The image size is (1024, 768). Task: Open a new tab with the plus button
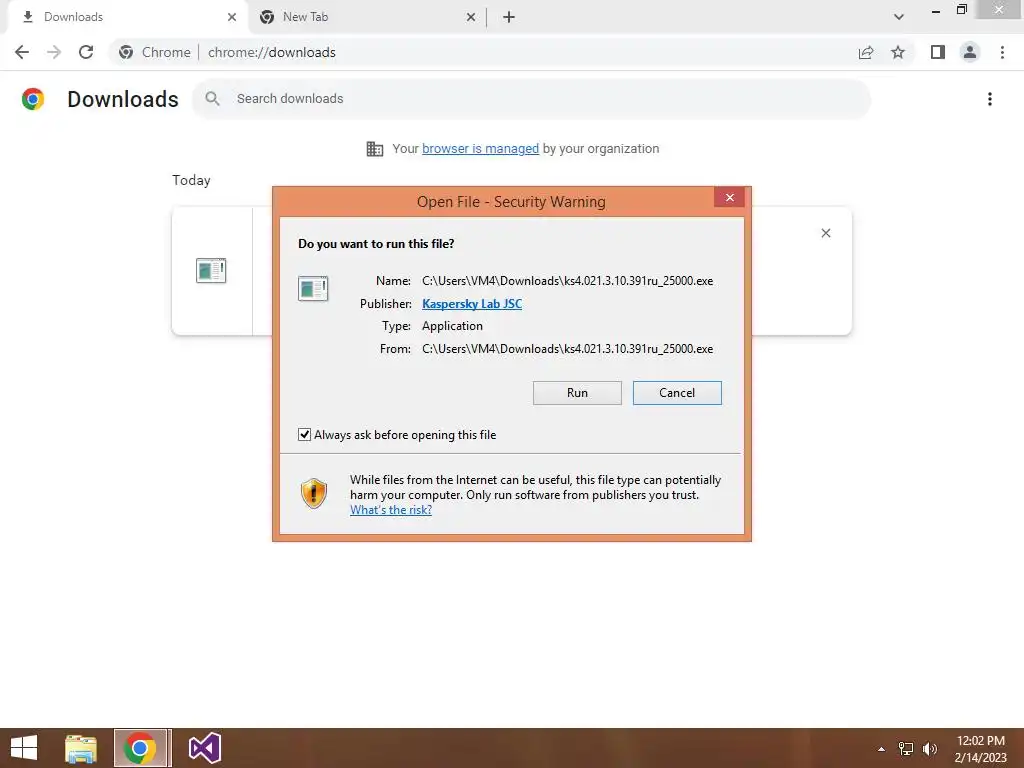point(509,17)
